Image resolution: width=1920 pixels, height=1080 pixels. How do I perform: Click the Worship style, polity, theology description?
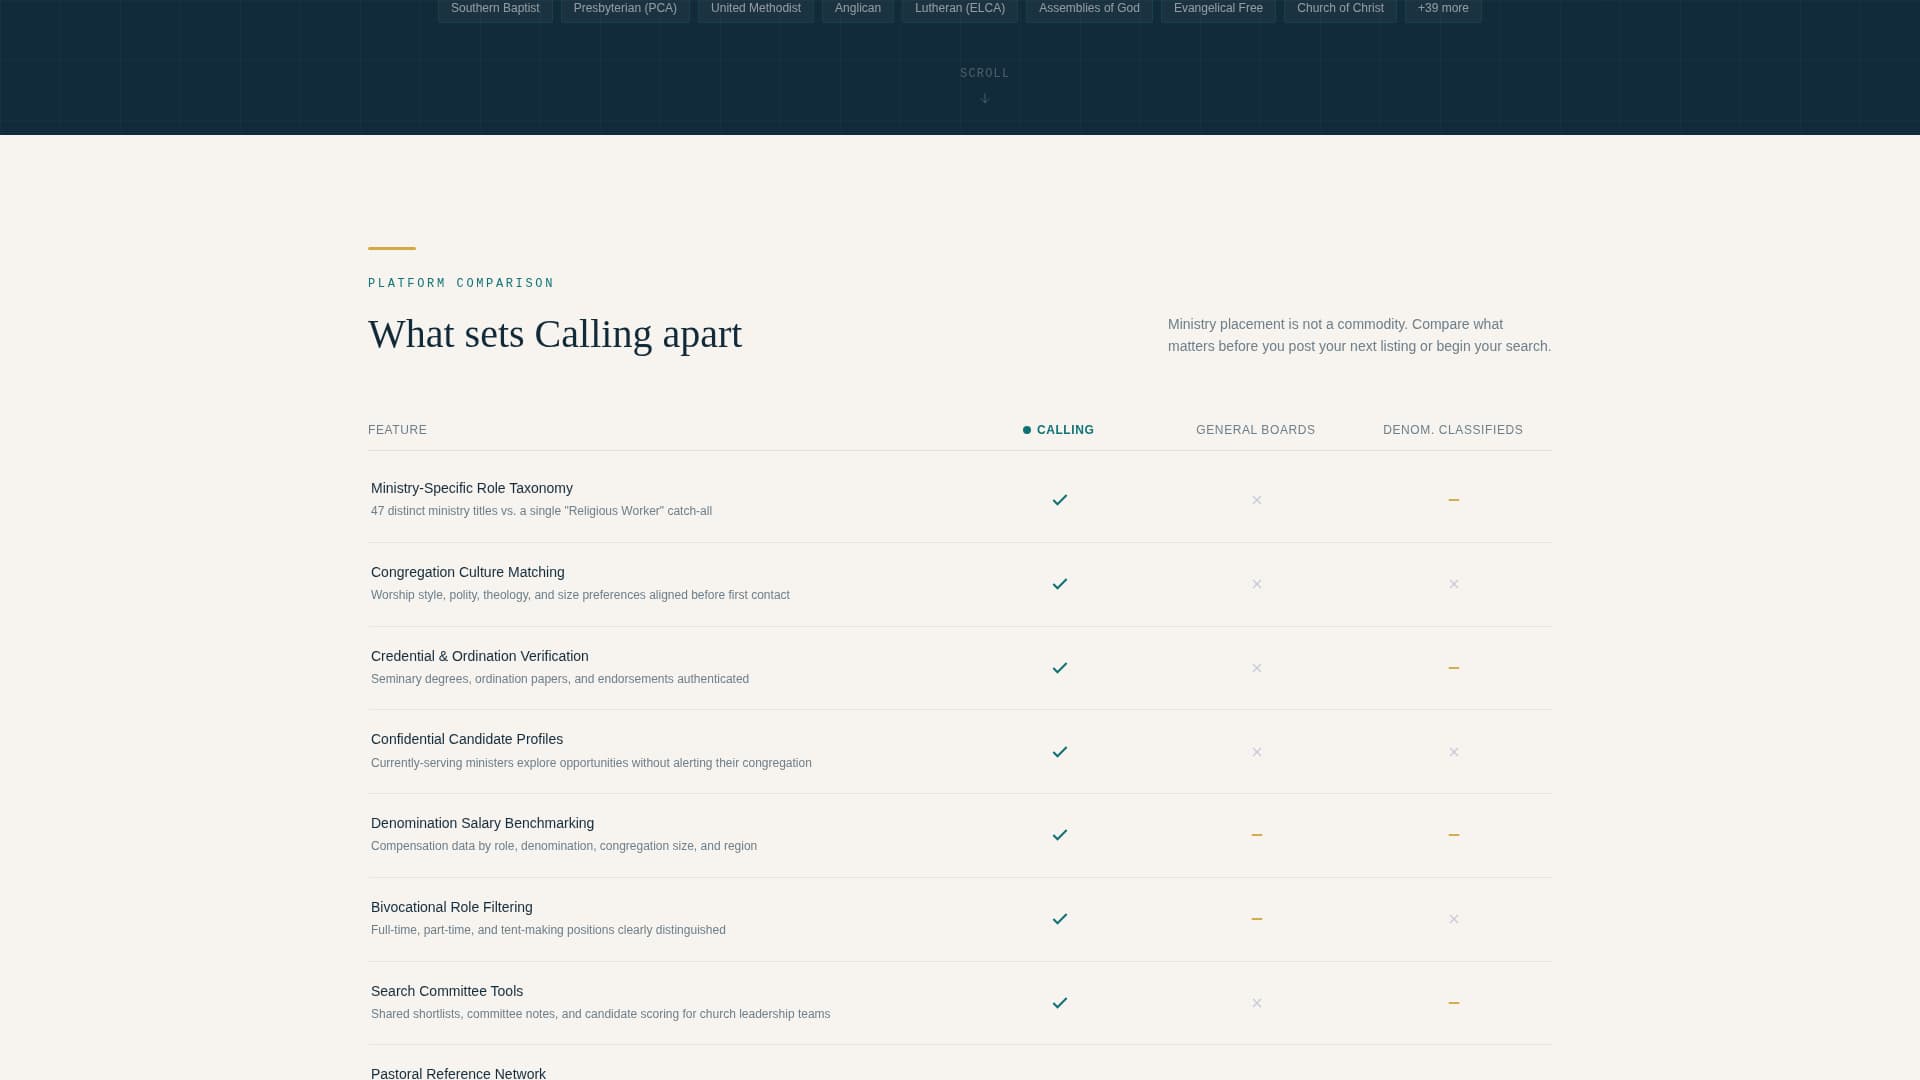[x=580, y=595]
